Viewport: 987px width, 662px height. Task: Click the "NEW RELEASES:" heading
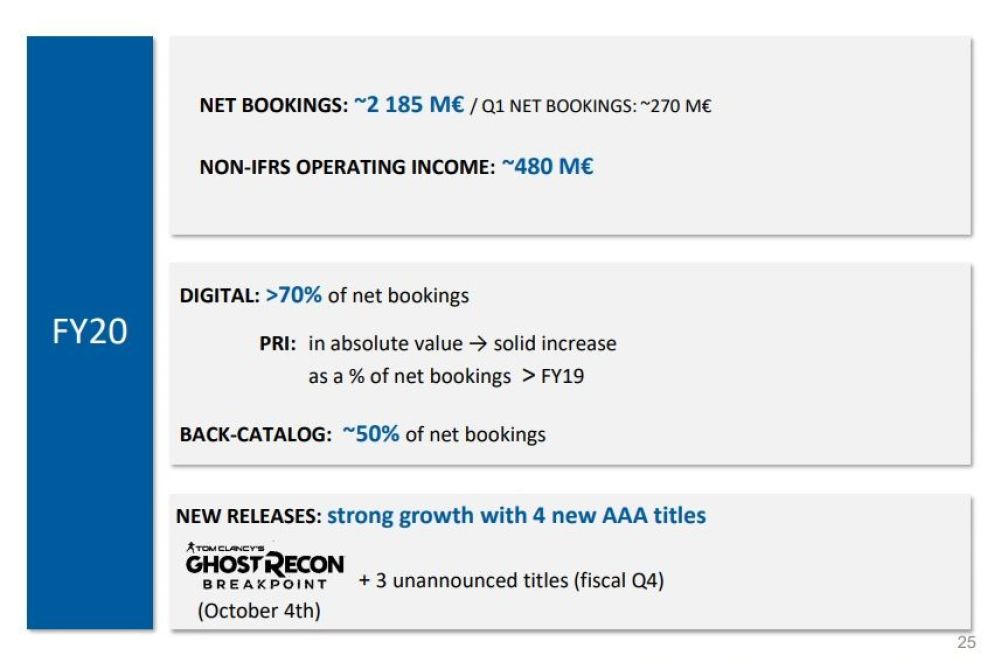pyautogui.click(x=248, y=516)
